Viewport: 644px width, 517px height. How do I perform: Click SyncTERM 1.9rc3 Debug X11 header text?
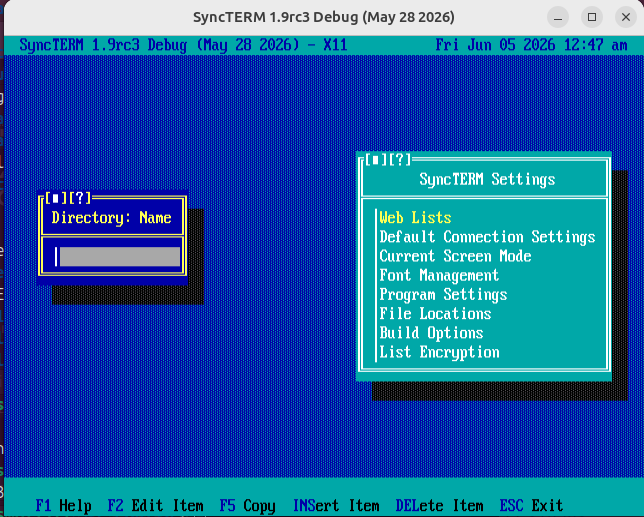(183, 45)
